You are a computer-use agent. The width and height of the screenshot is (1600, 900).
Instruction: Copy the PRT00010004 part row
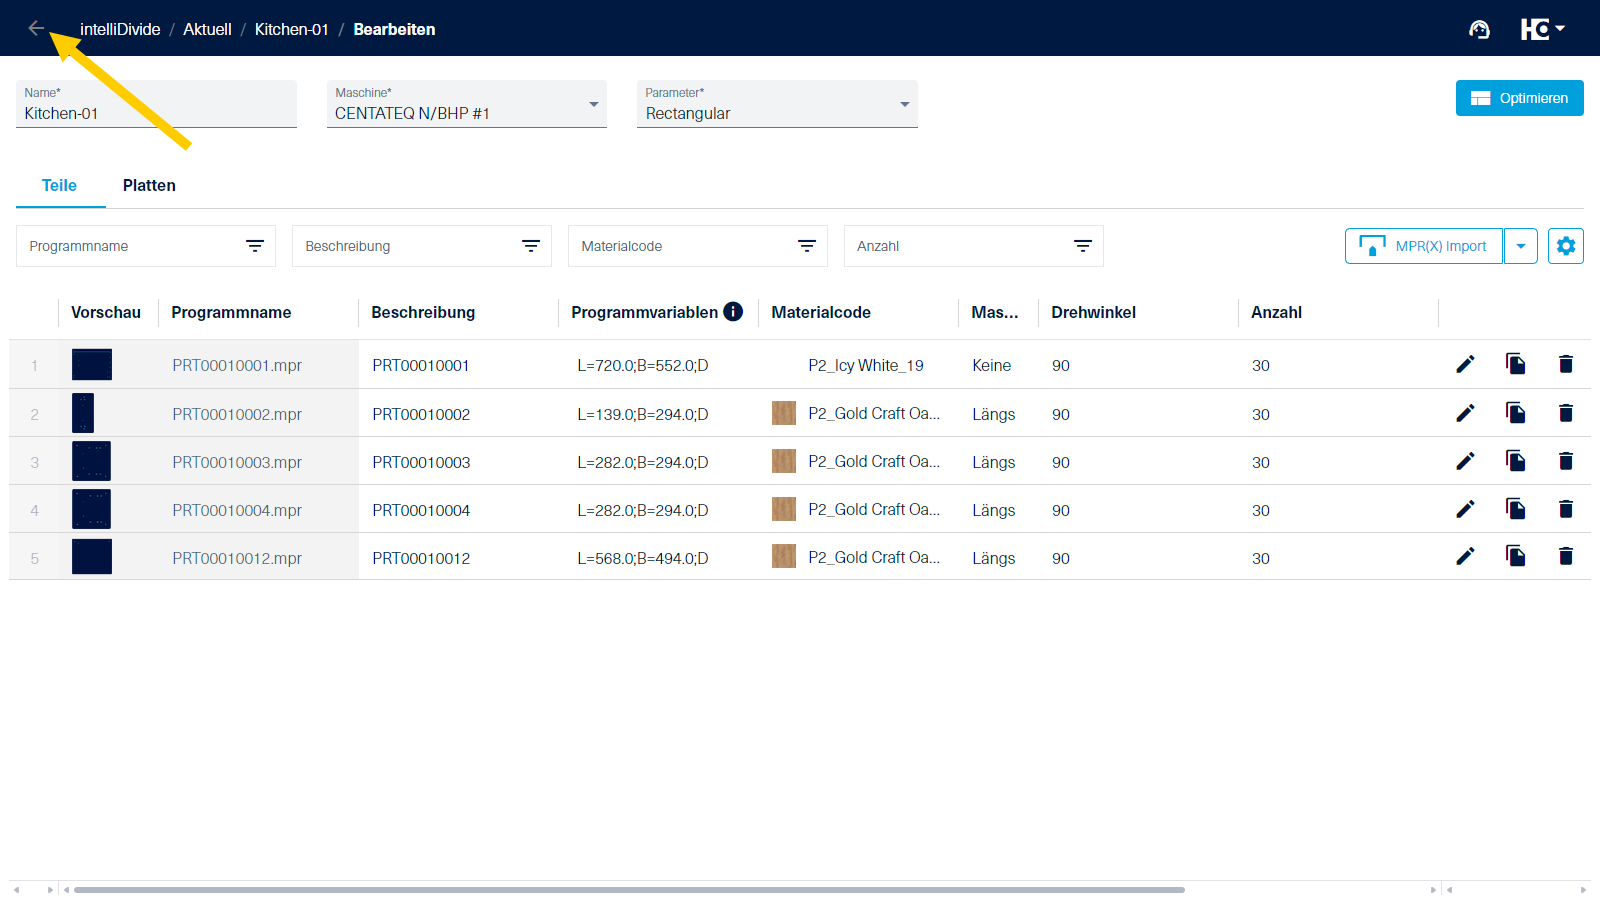pyautogui.click(x=1515, y=509)
